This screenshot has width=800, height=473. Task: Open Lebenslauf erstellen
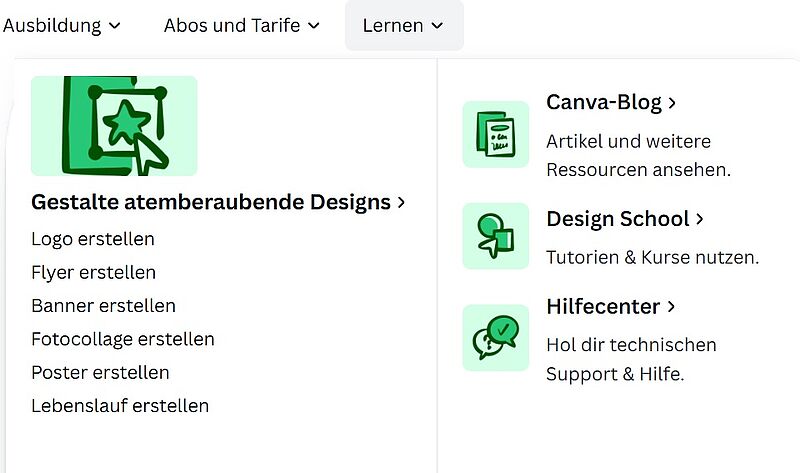click(120, 406)
